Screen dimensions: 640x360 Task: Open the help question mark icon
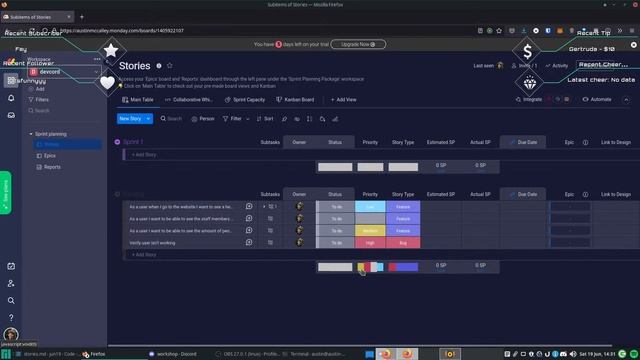(x=11, y=318)
